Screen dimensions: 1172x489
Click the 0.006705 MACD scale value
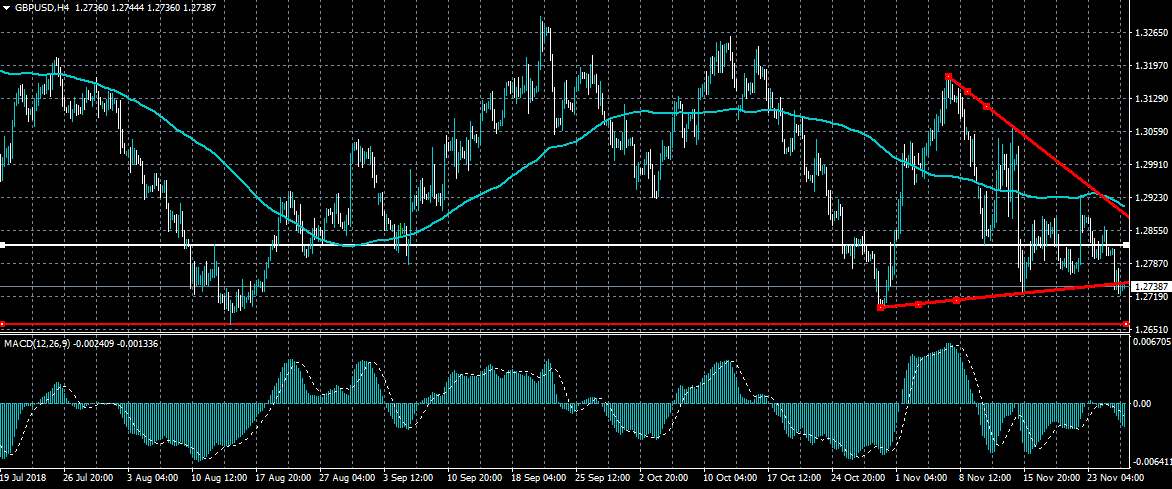(1149, 342)
